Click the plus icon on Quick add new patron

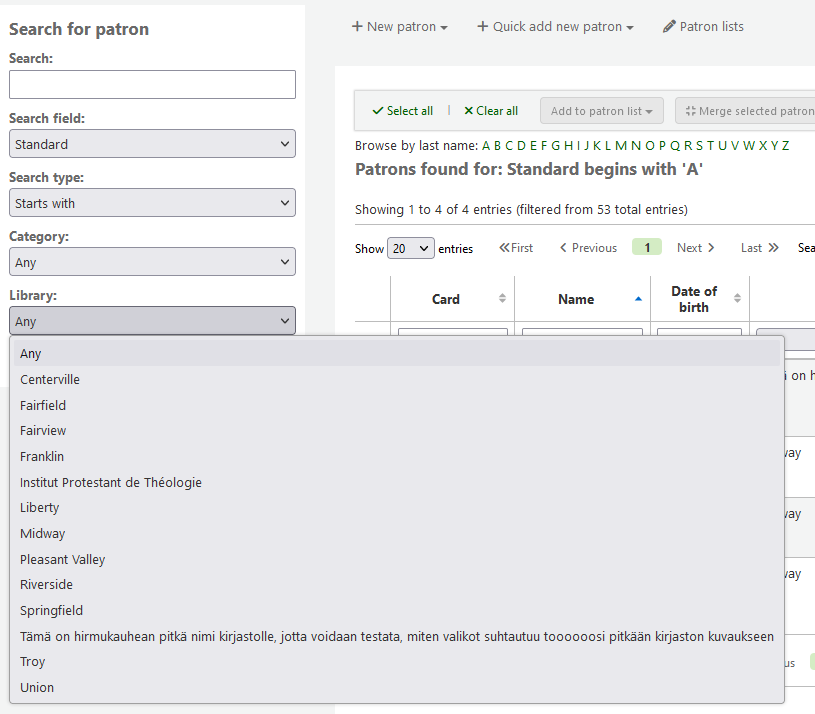pyautogui.click(x=483, y=27)
